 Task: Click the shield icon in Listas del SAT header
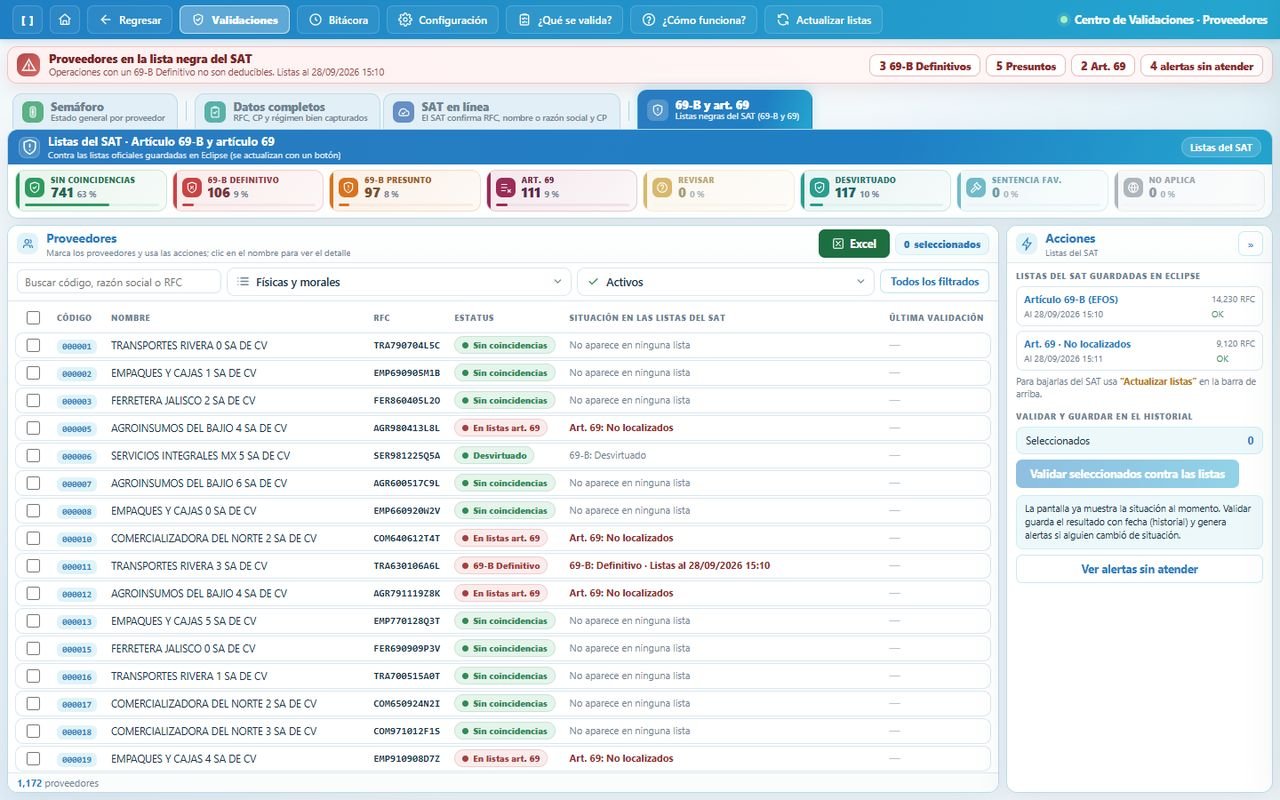[x=29, y=147]
